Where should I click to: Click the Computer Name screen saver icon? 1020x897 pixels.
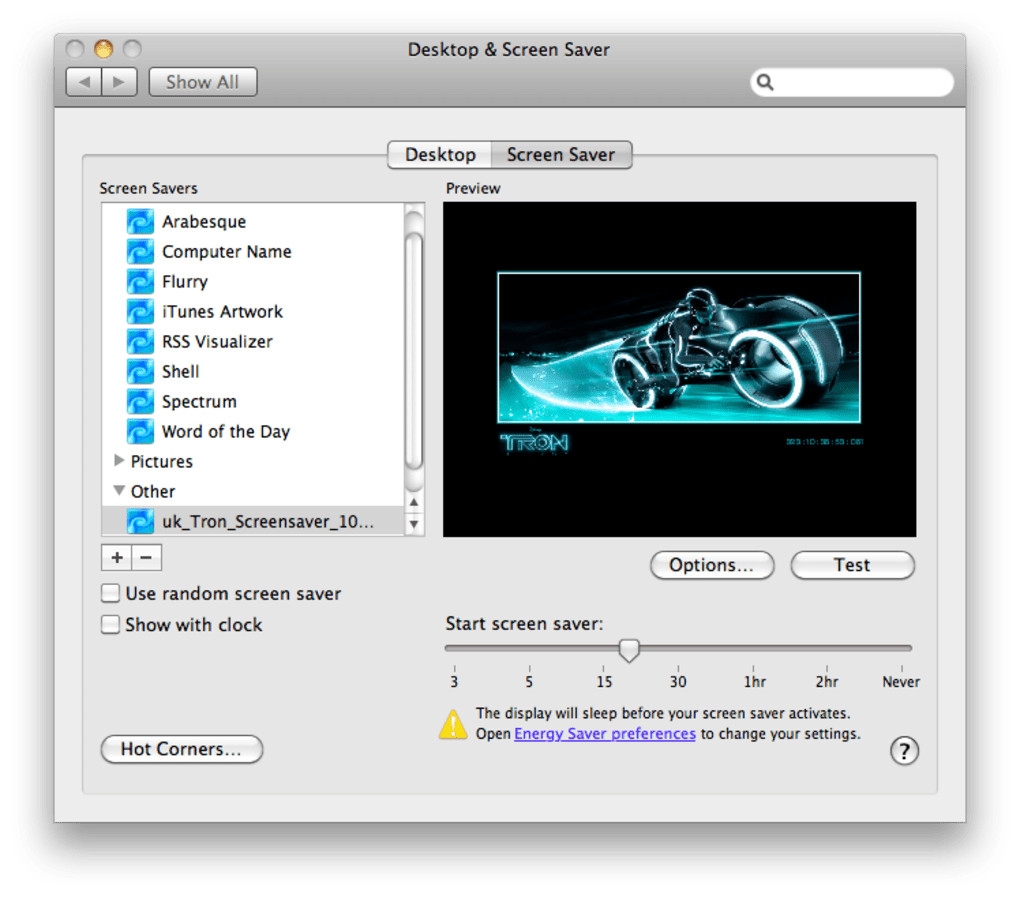pyautogui.click(x=140, y=252)
